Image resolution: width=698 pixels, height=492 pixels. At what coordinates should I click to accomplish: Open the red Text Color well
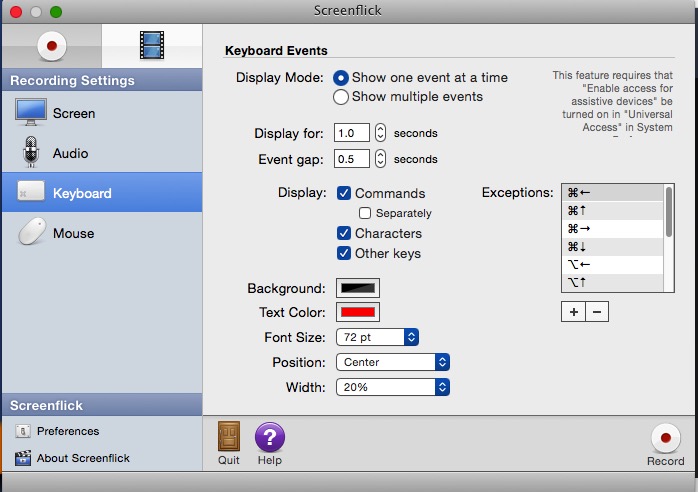(358, 312)
